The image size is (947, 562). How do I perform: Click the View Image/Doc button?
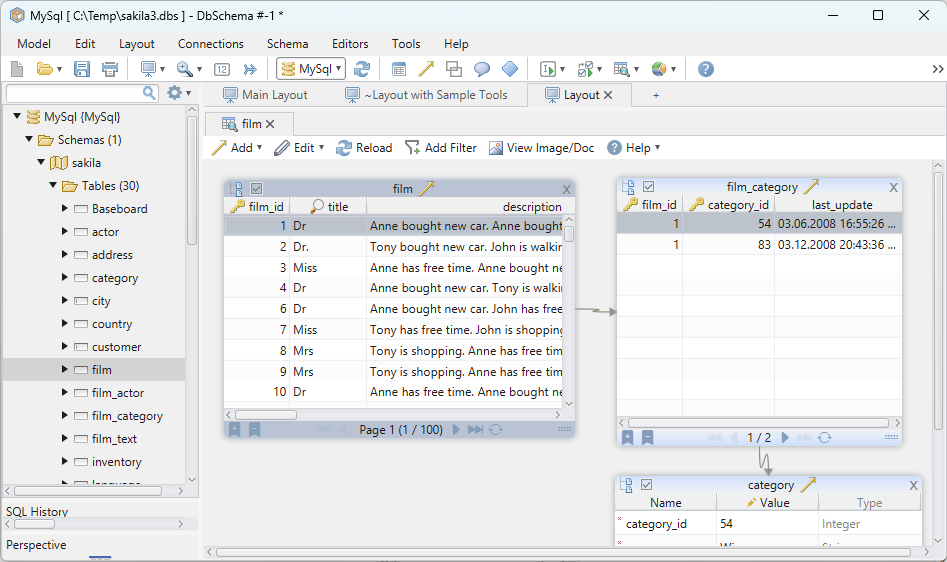point(542,148)
